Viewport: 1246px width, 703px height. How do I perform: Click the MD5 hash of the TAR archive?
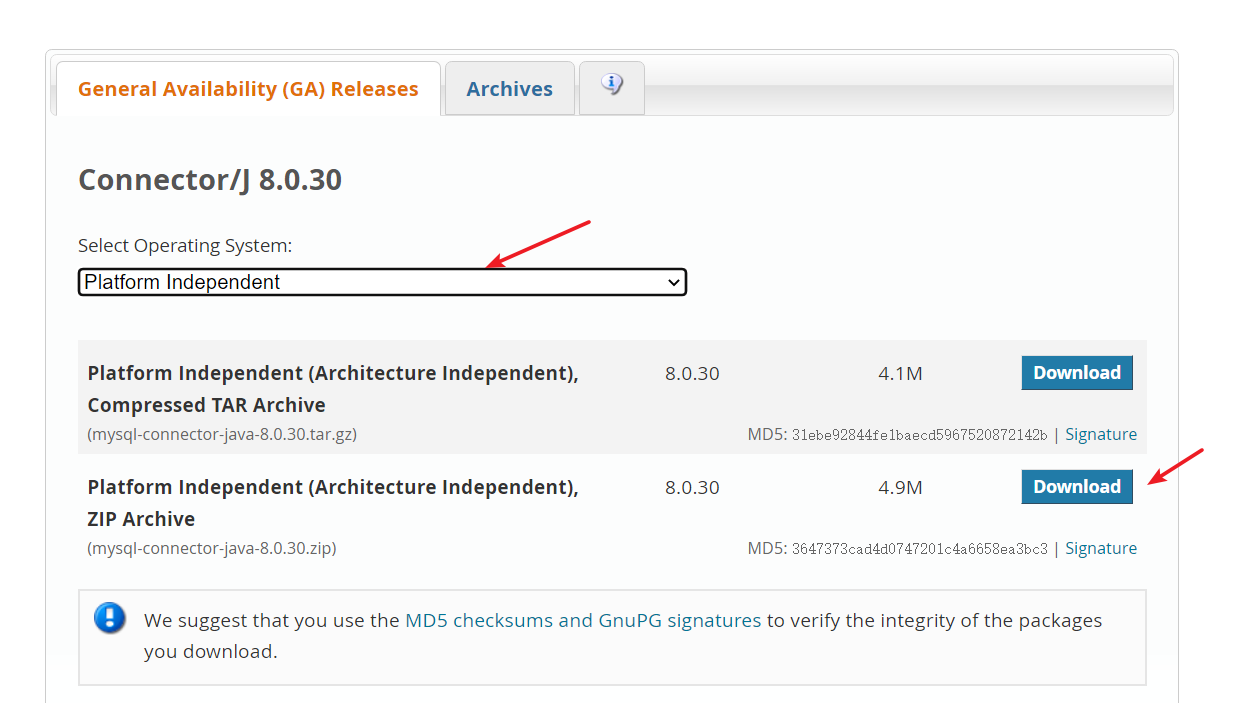pyautogui.click(x=919, y=435)
